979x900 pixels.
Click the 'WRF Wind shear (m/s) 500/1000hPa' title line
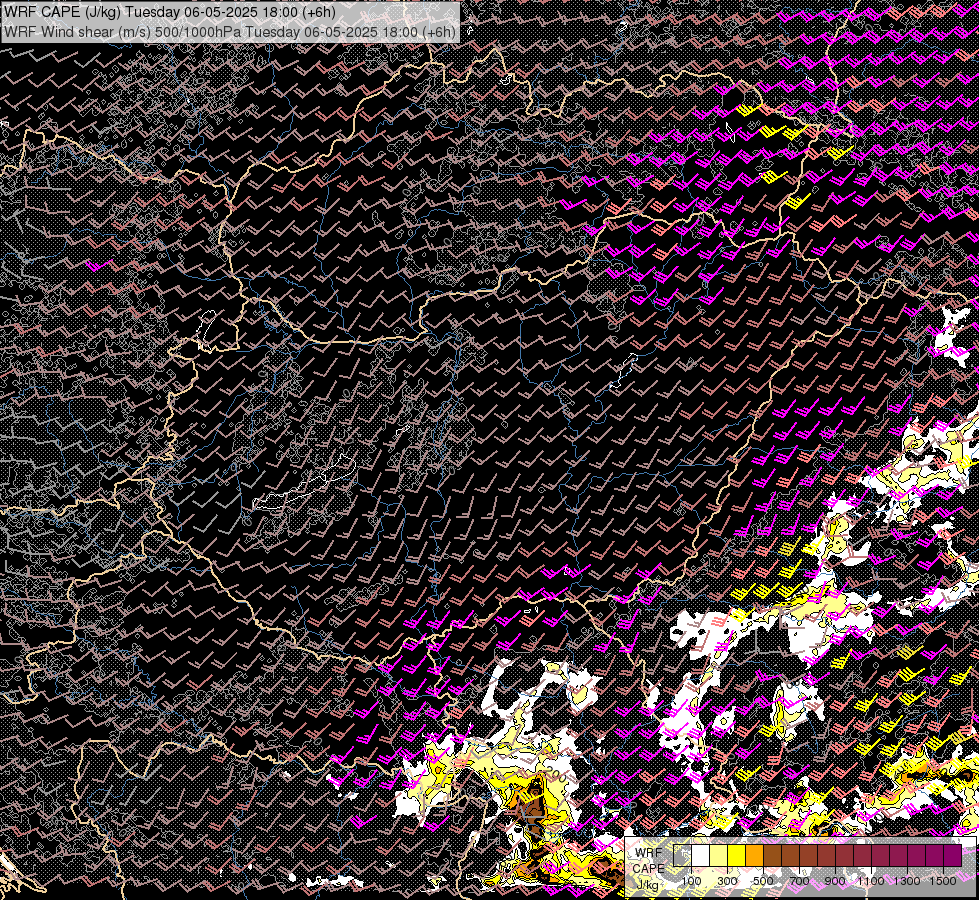[x=230, y=31]
